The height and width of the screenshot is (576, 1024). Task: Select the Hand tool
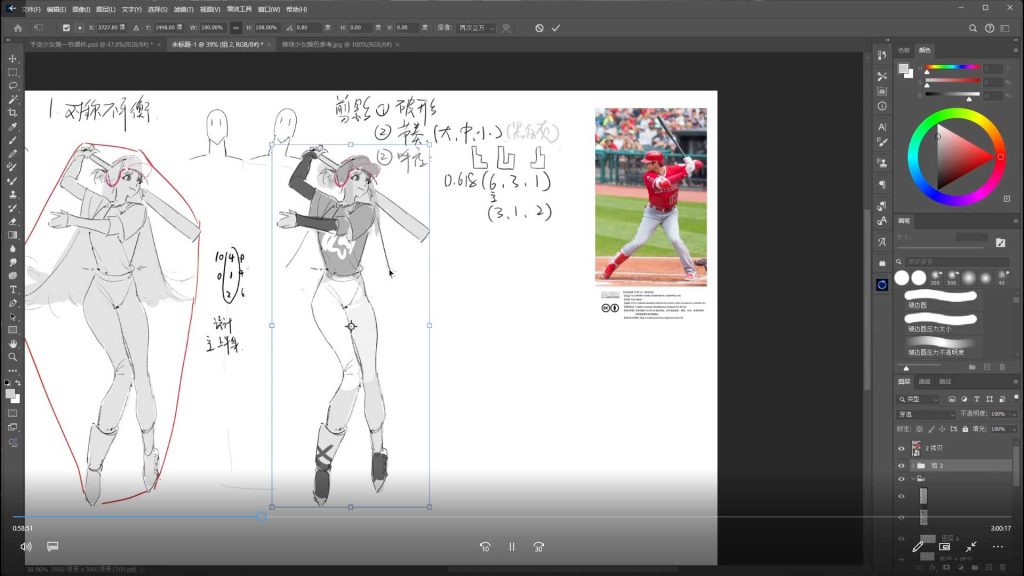coord(12,344)
